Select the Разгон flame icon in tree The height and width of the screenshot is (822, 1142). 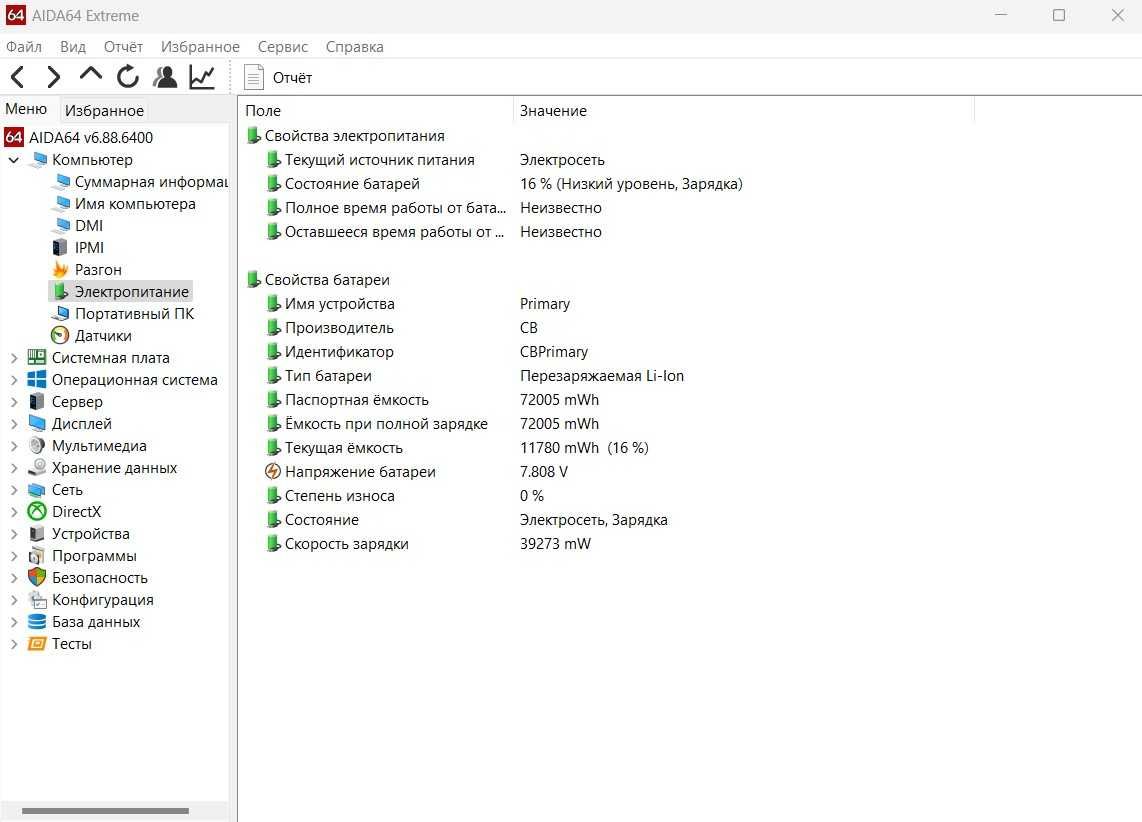60,269
